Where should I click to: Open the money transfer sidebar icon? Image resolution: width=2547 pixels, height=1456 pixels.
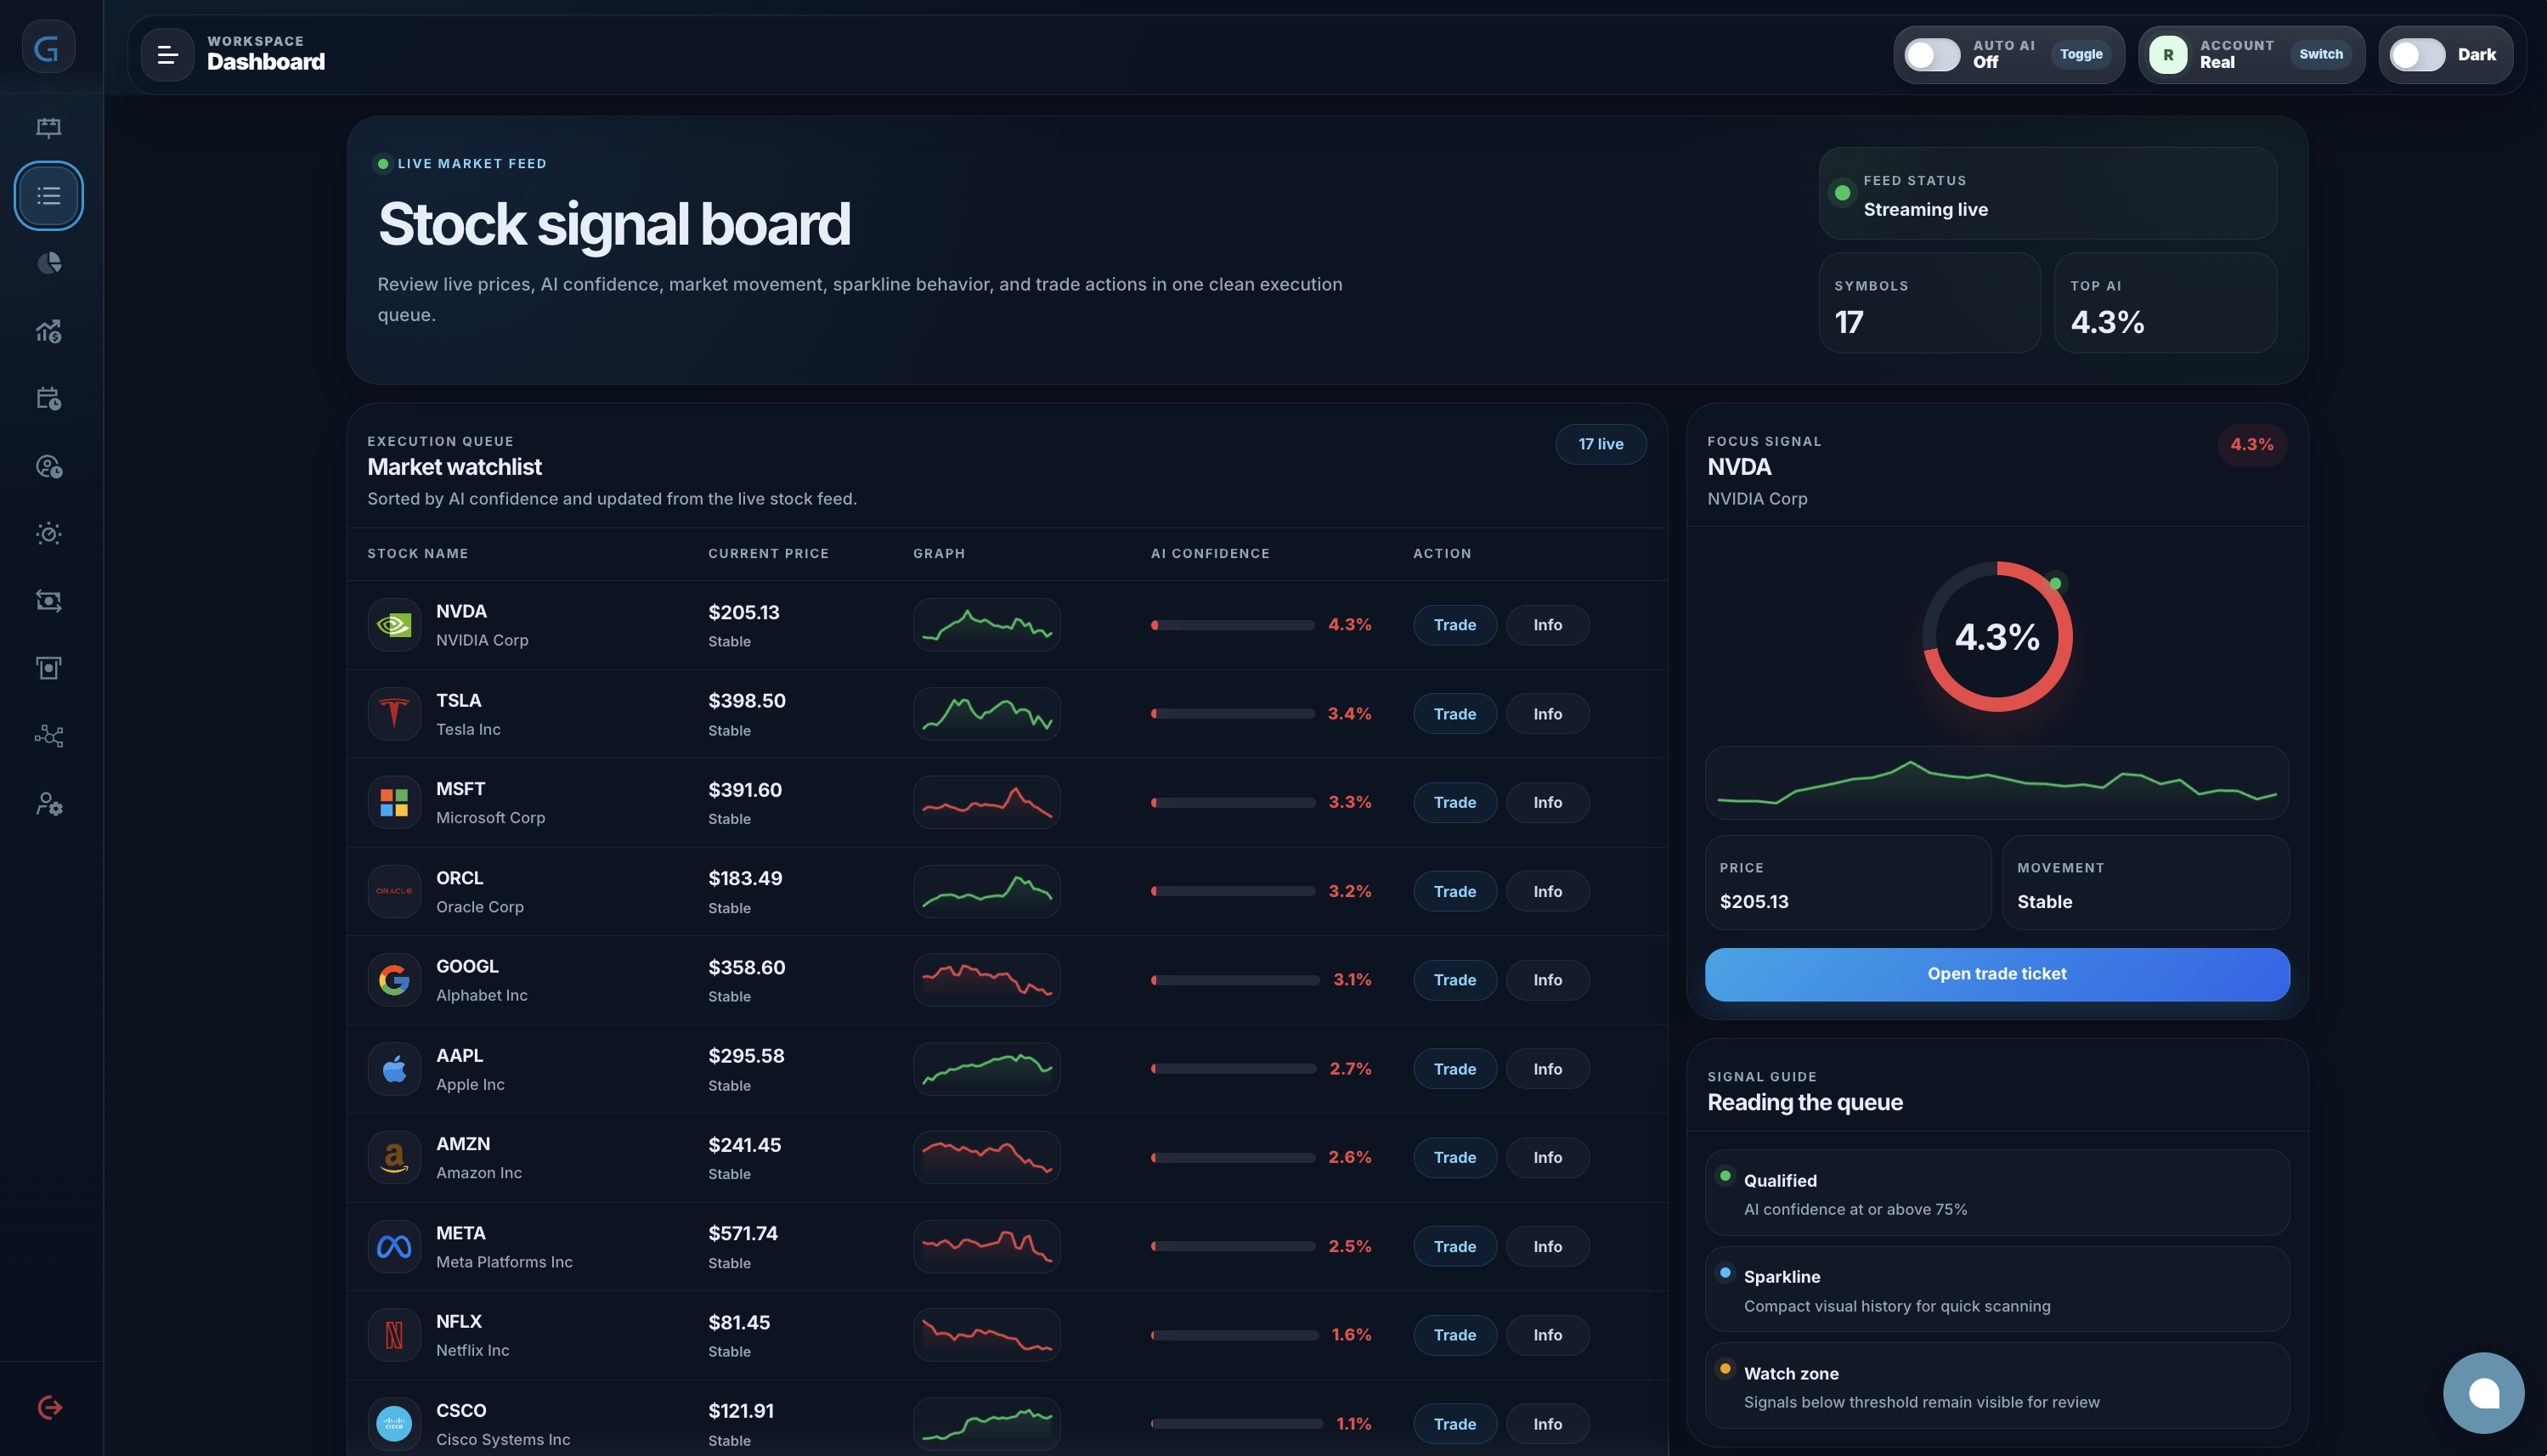point(49,601)
